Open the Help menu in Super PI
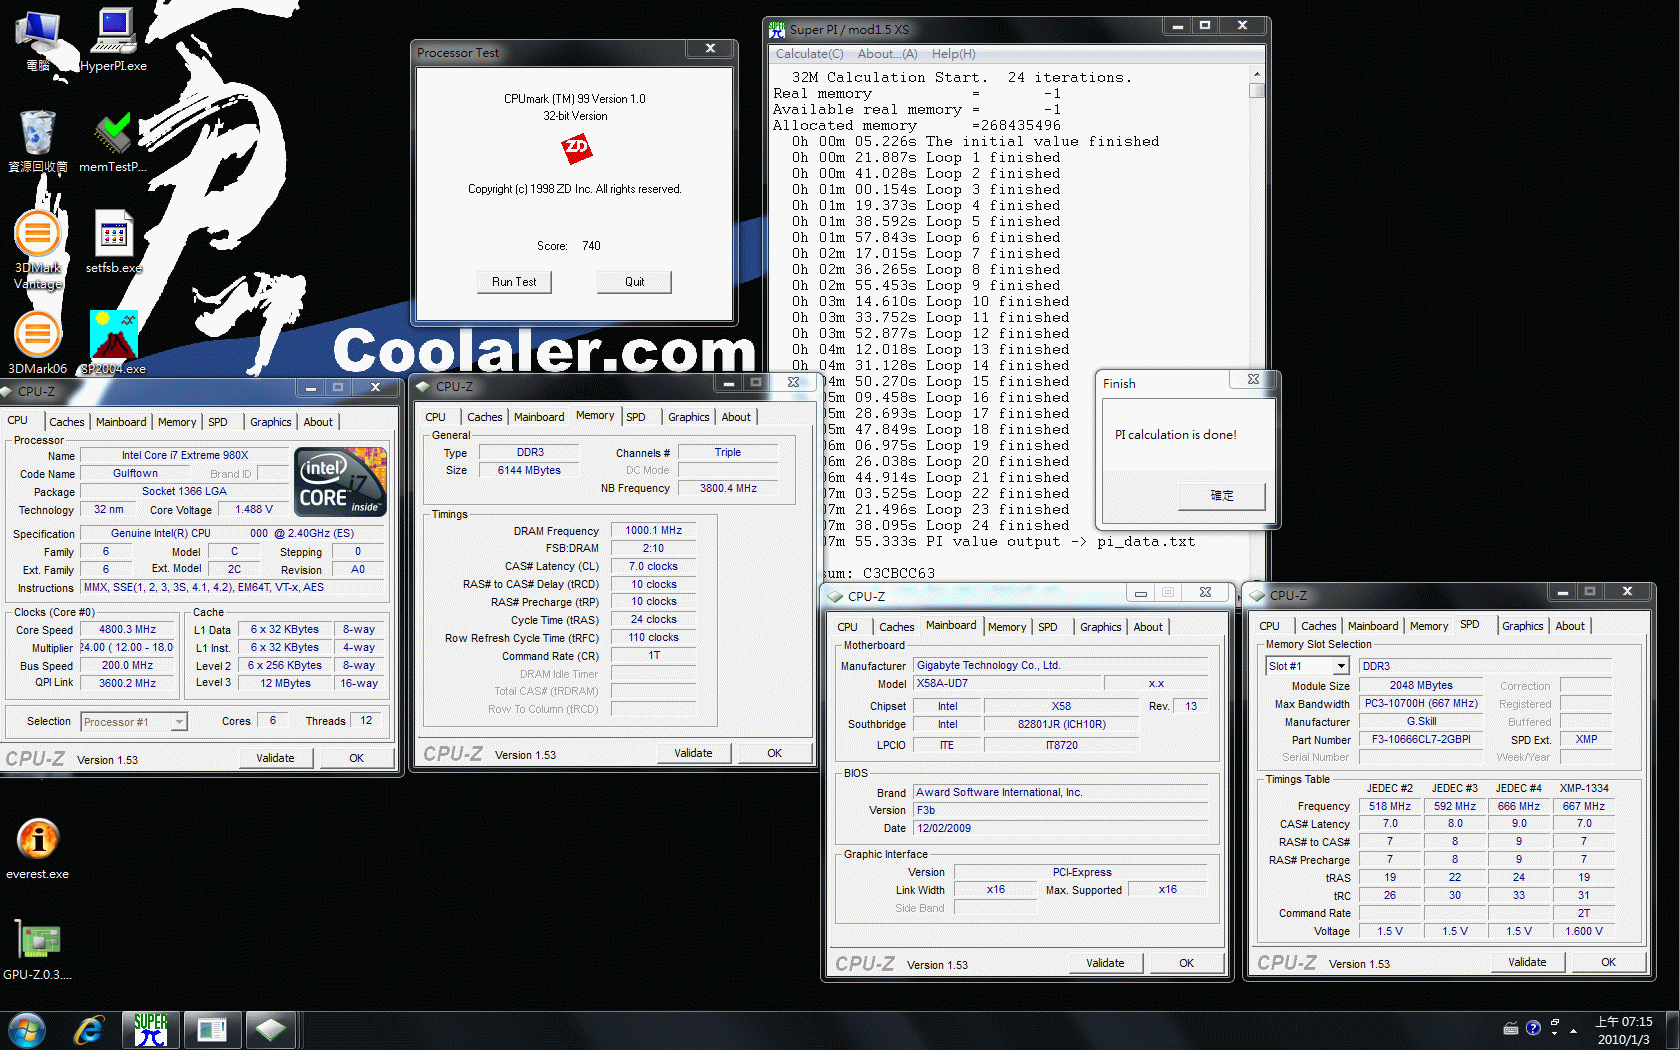Image resolution: width=1680 pixels, height=1050 pixels. pos(953,54)
